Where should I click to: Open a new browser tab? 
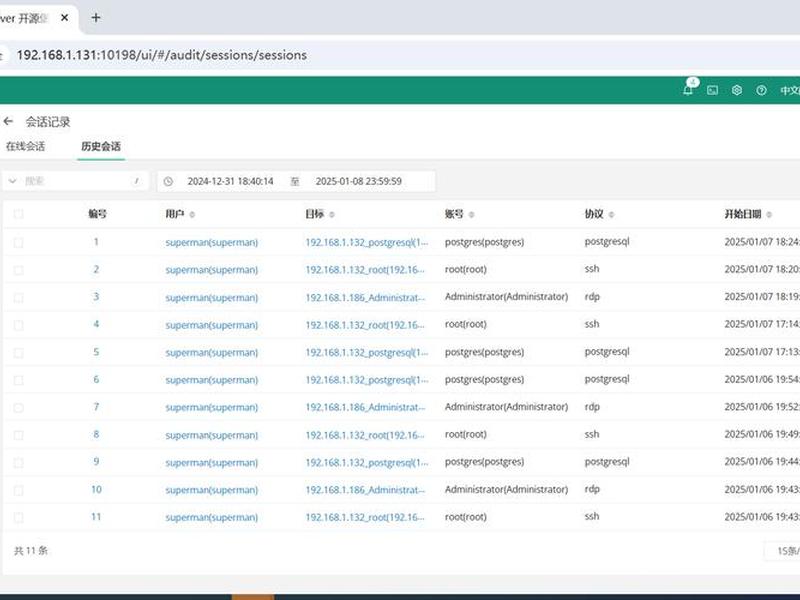pyautogui.click(x=95, y=18)
